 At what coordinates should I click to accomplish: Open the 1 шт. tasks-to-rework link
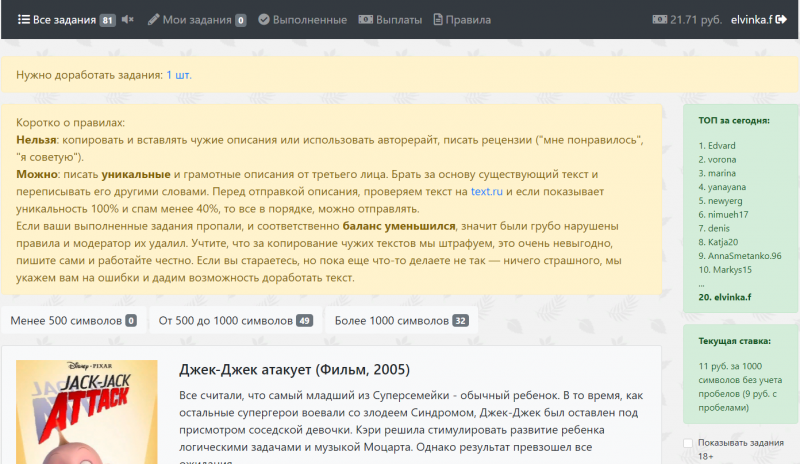[x=179, y=75]
